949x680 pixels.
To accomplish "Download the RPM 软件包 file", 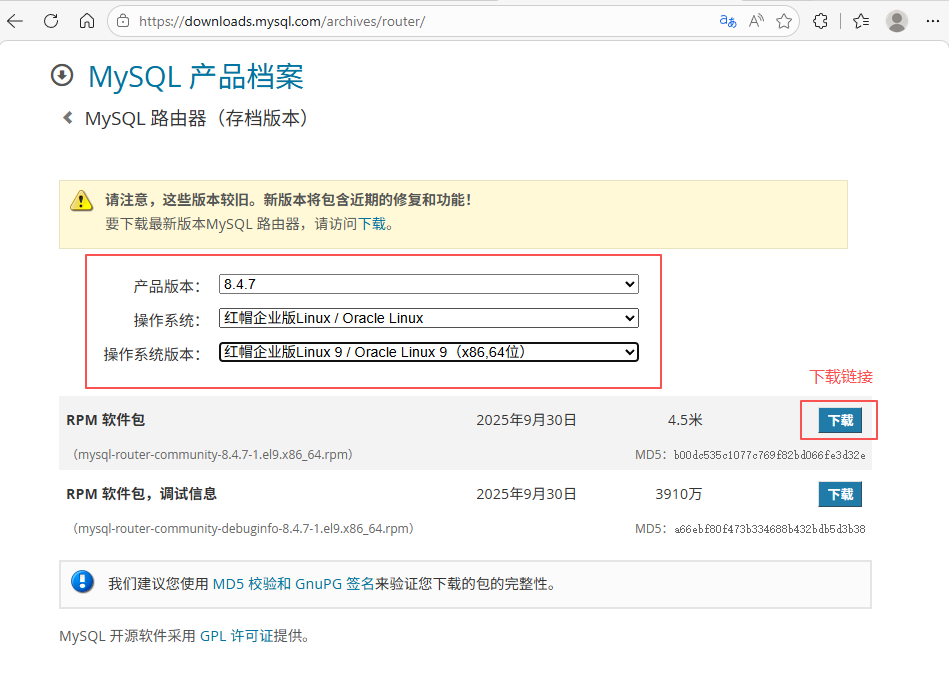I will (x=840, y=420).
